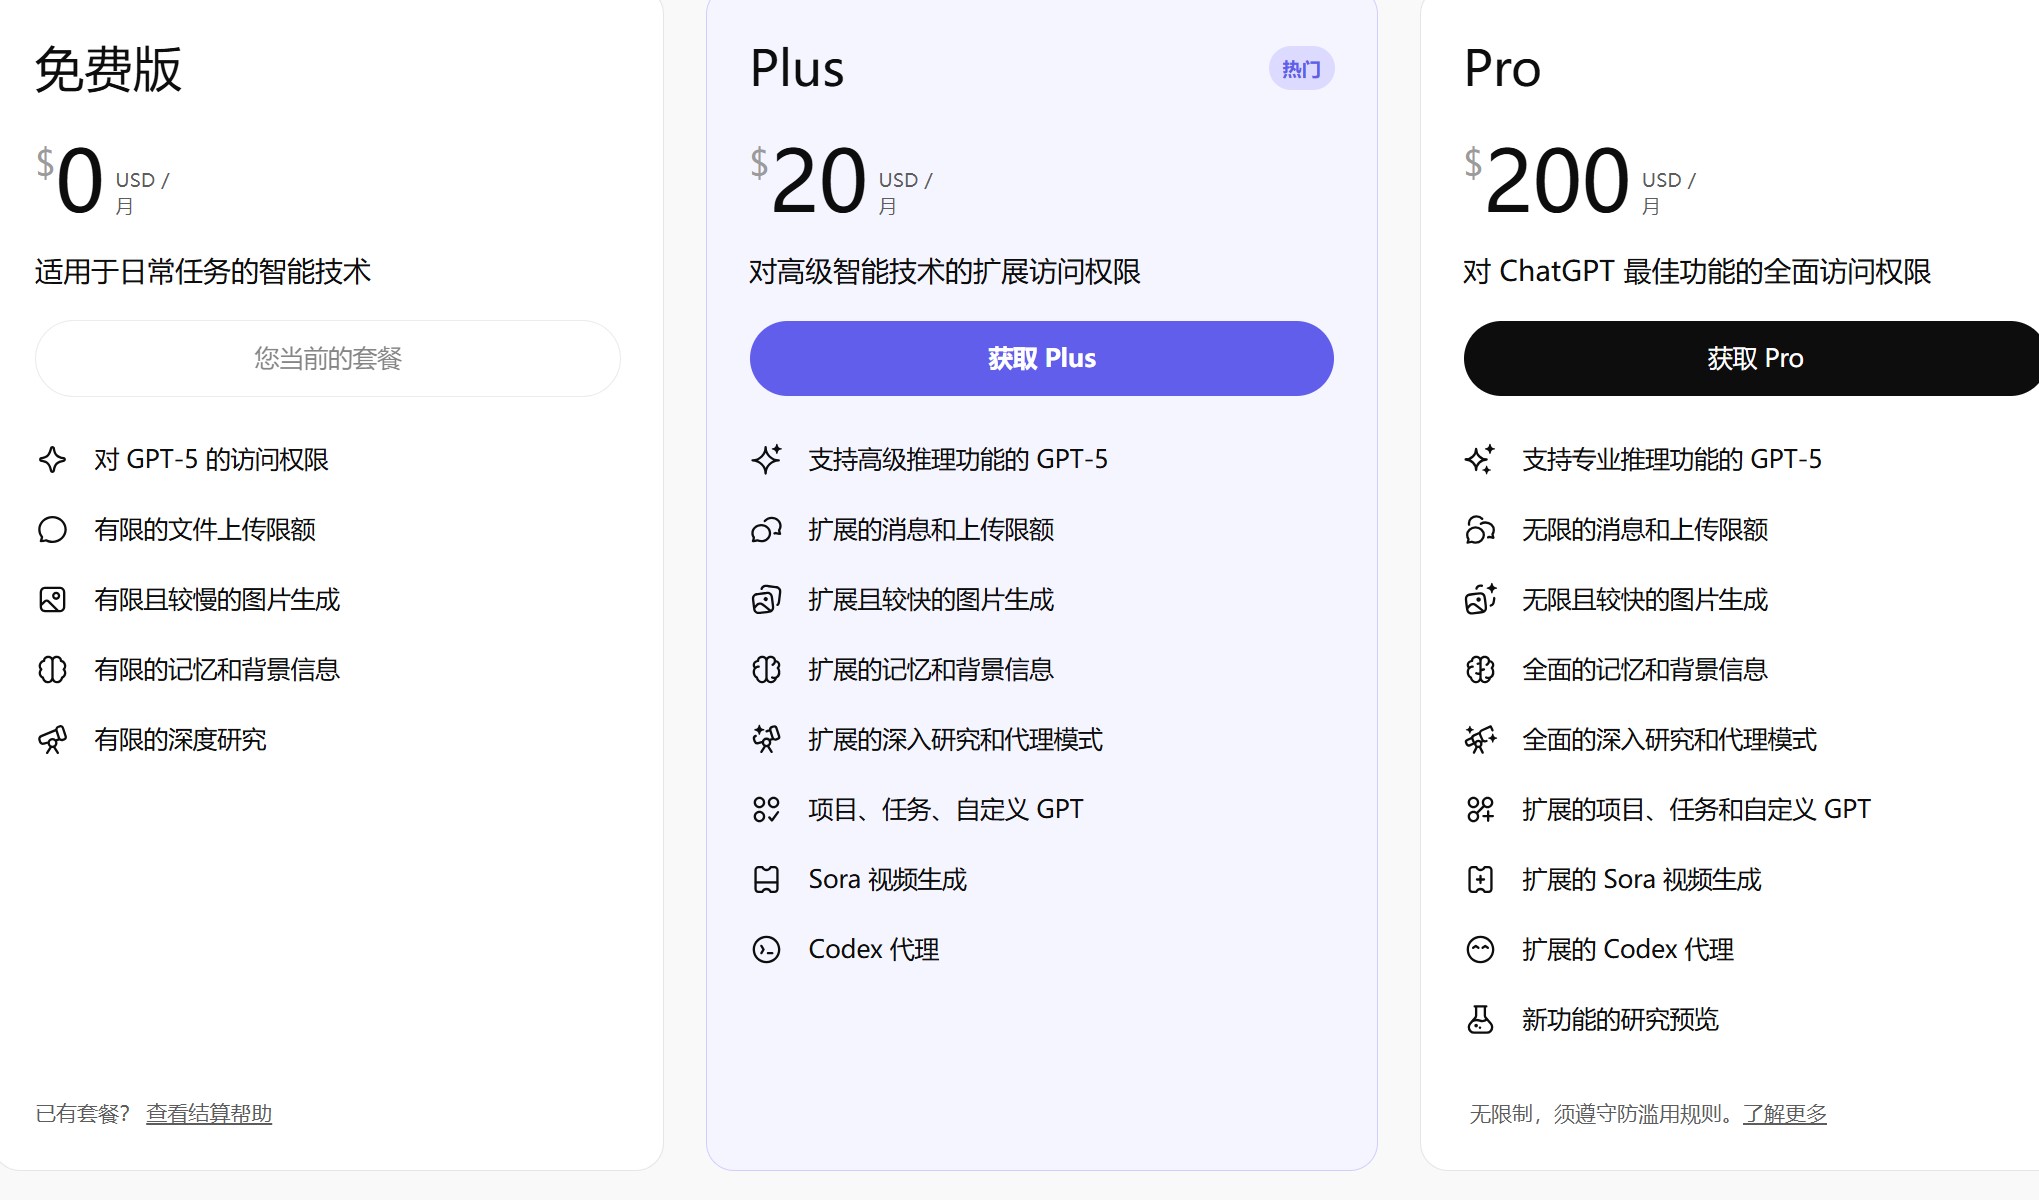Click chat bubbles icon beside 无限的消息和上传限额
This screenshot has width=2039, height=1200.
pyautogui.click(x=1480, y=529)
